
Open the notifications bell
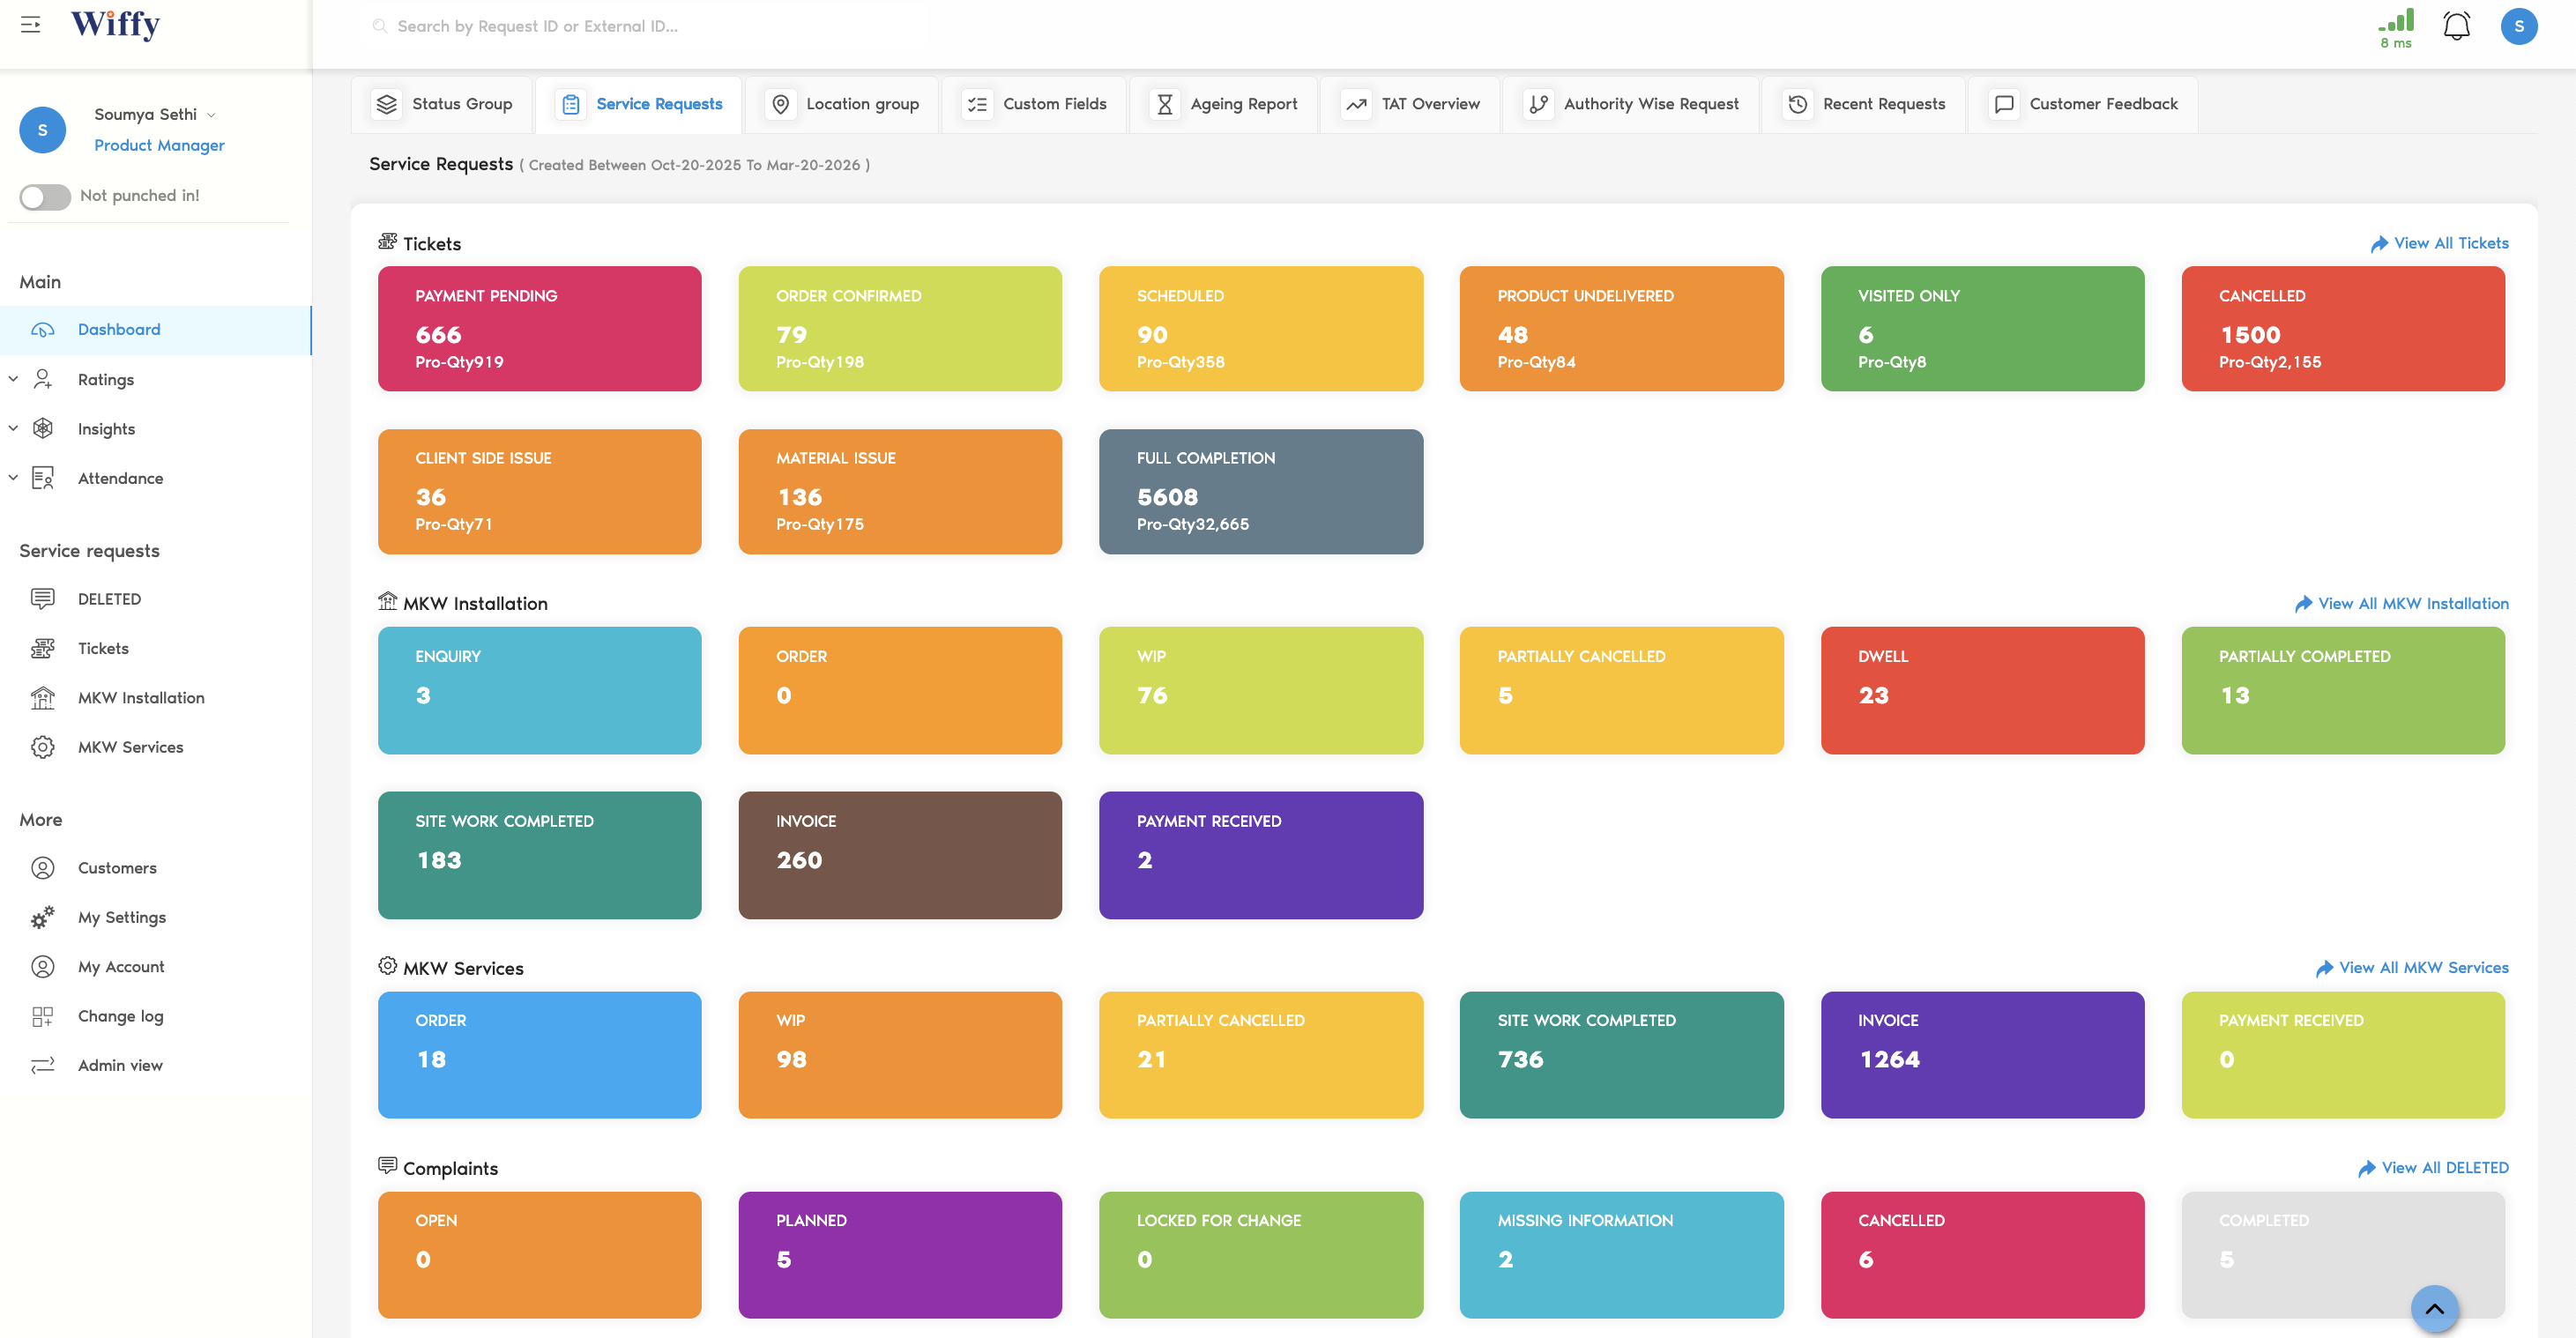2456,26
